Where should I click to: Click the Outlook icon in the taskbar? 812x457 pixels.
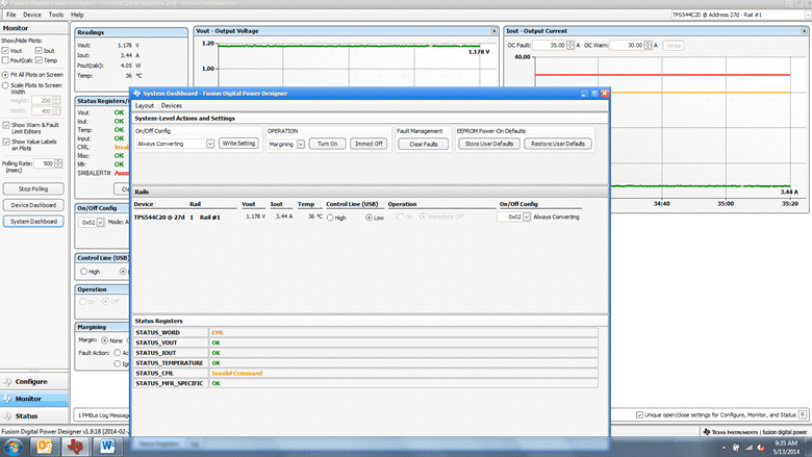pos(45,446)
